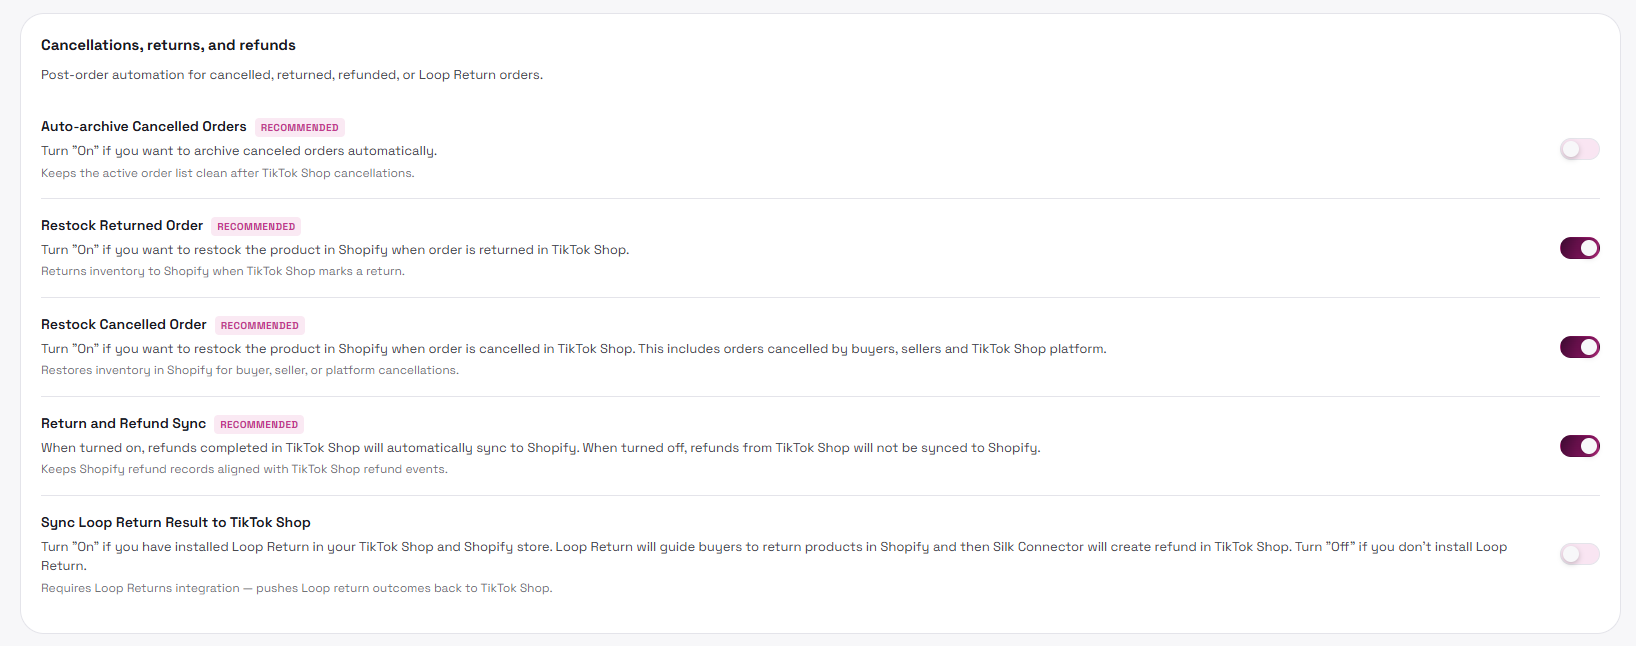Image resolution: width=1636 pixels, height=646 pixels.
Task: Click 'Post-order automation for cancelled' description text
Action: point(292,75)
